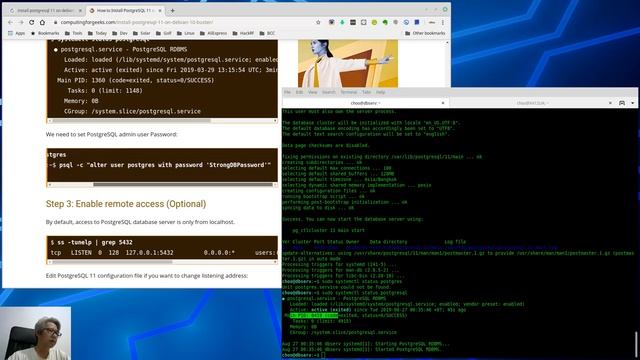Open terminal Edit menu
The image size is (640, 360).
pyautogui.click(x=299, y=92)
